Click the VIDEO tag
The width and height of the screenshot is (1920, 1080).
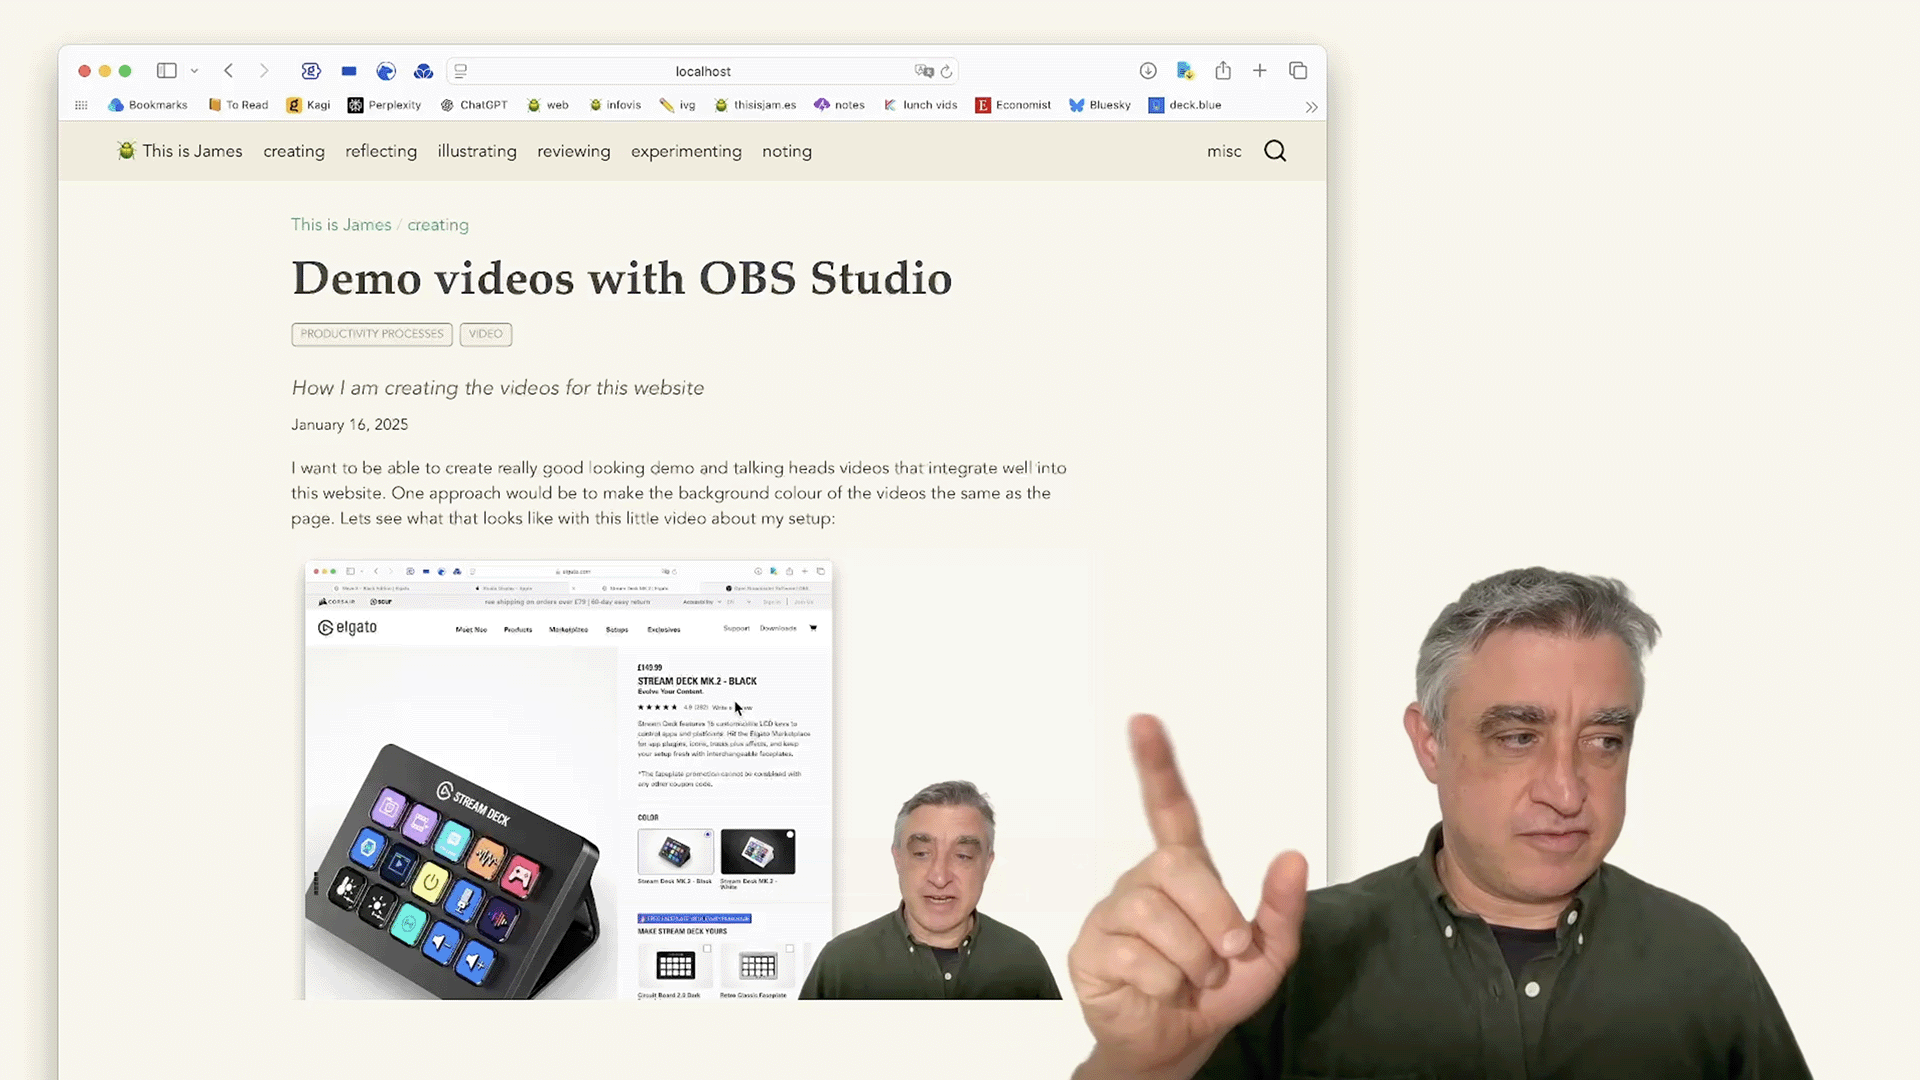point(486,334)
